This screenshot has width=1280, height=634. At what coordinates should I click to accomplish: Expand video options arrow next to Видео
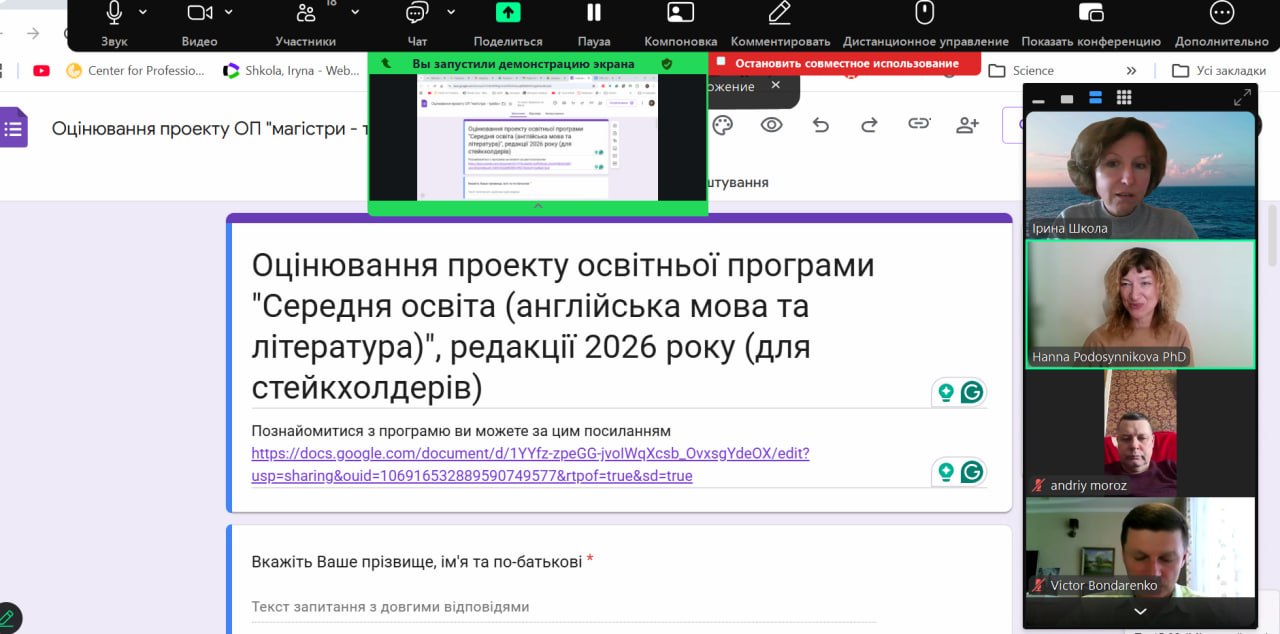click(x=229, y=12)
